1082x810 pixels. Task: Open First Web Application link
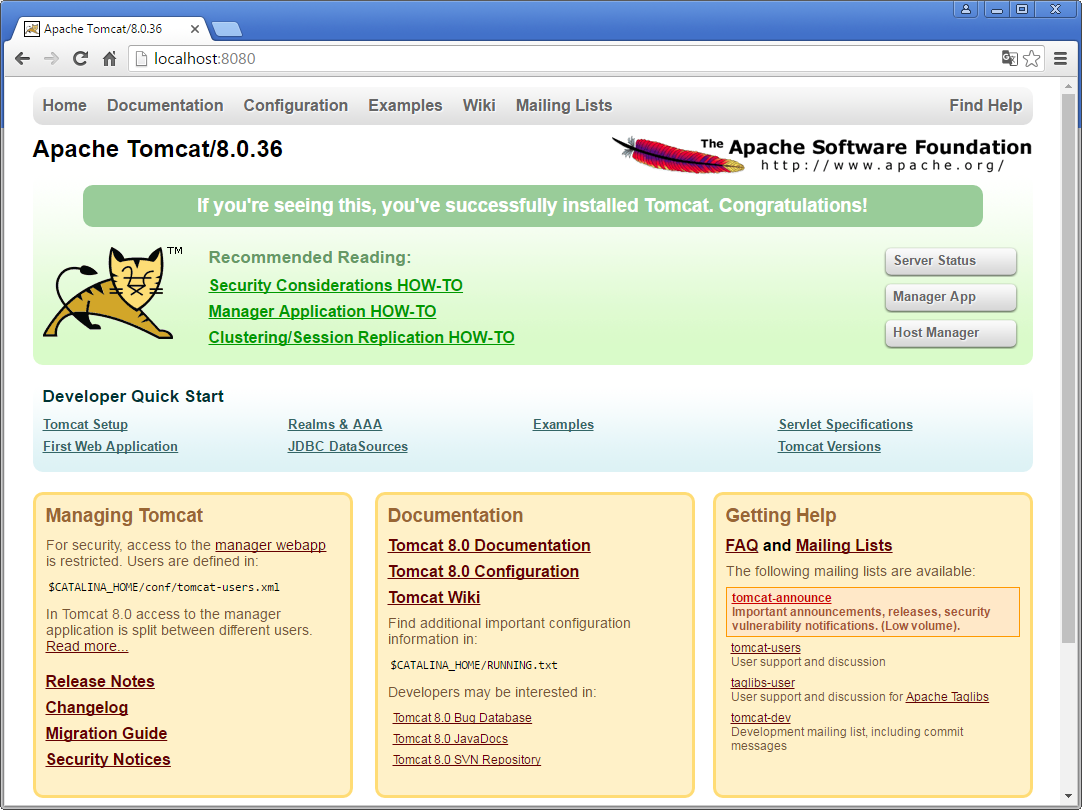(110, 446)
